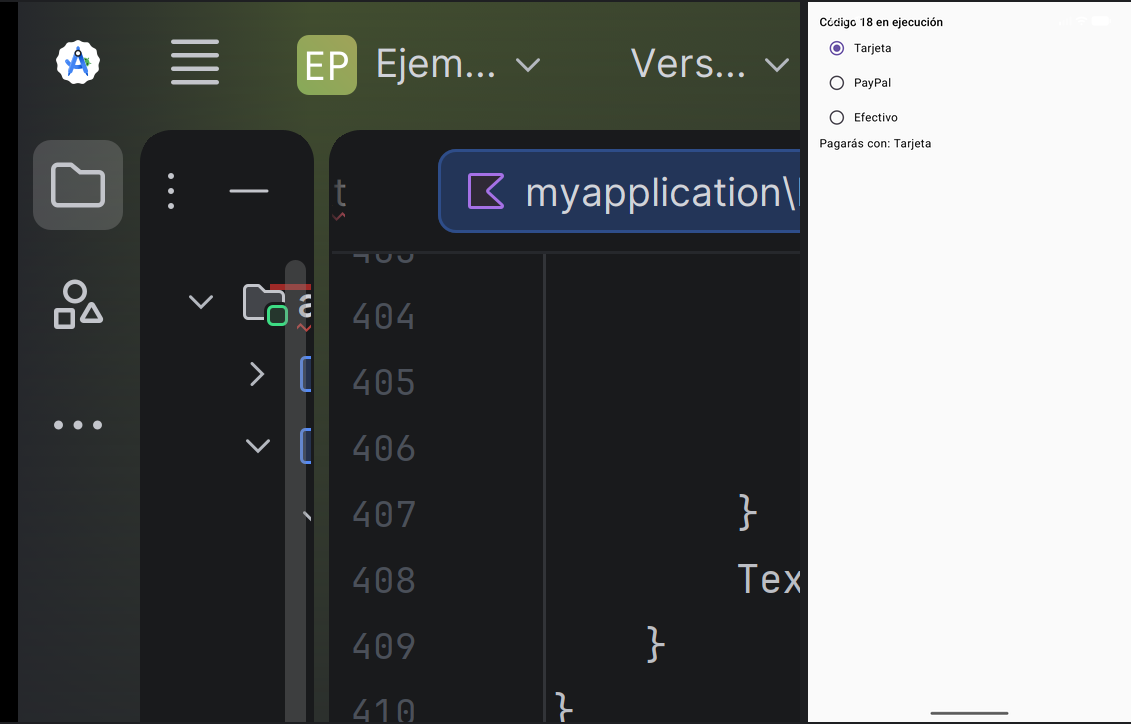Show more tool windows via three dots

pyautogui.click(x=78, y=425)
